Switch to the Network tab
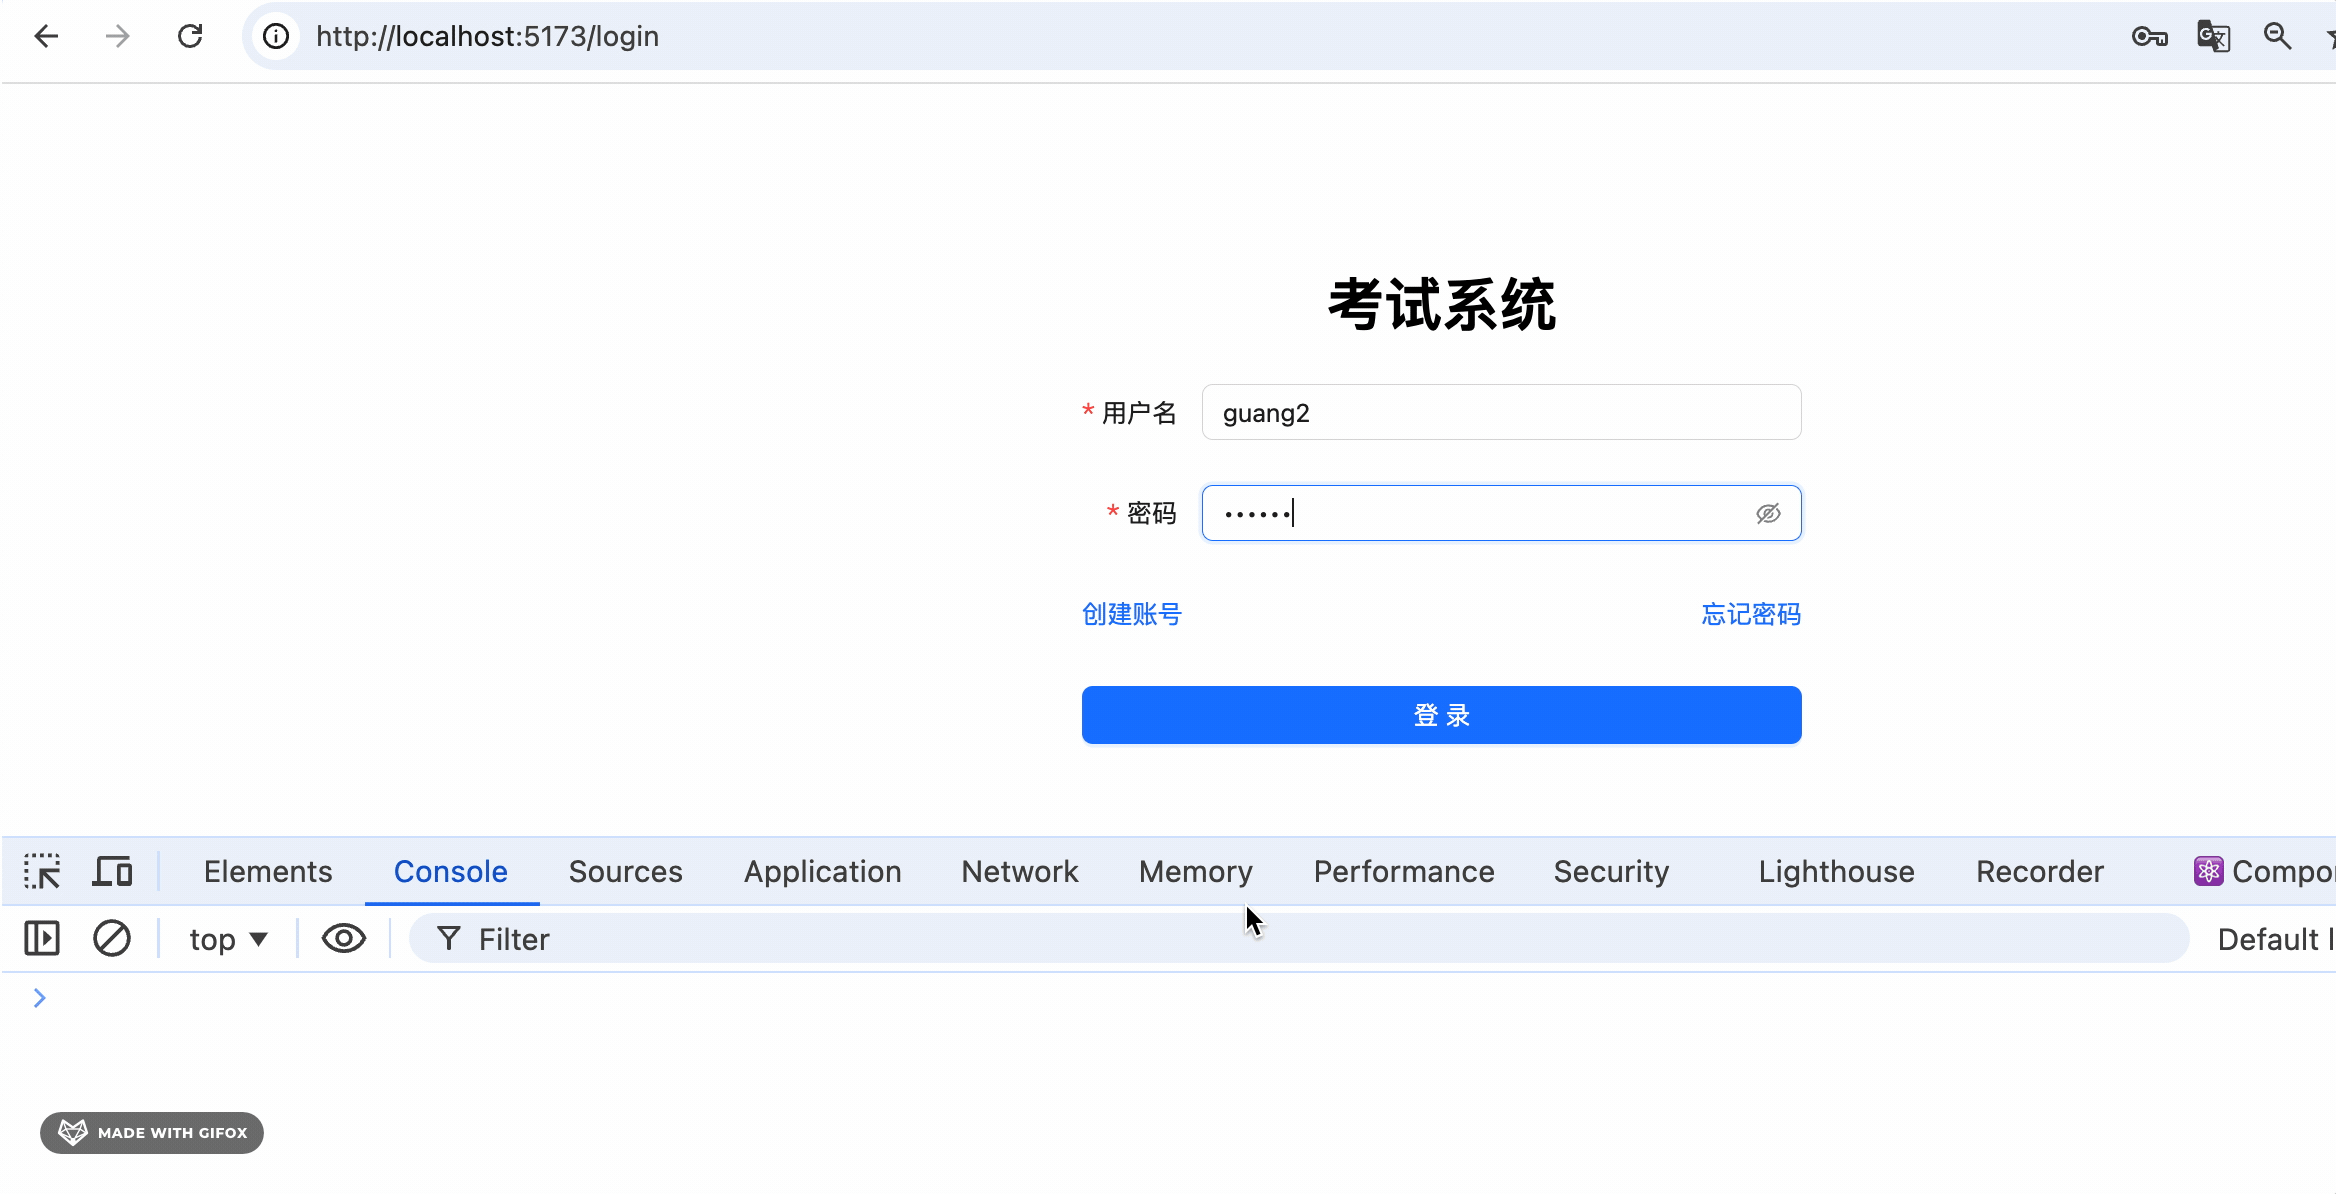 (1019, 871)
